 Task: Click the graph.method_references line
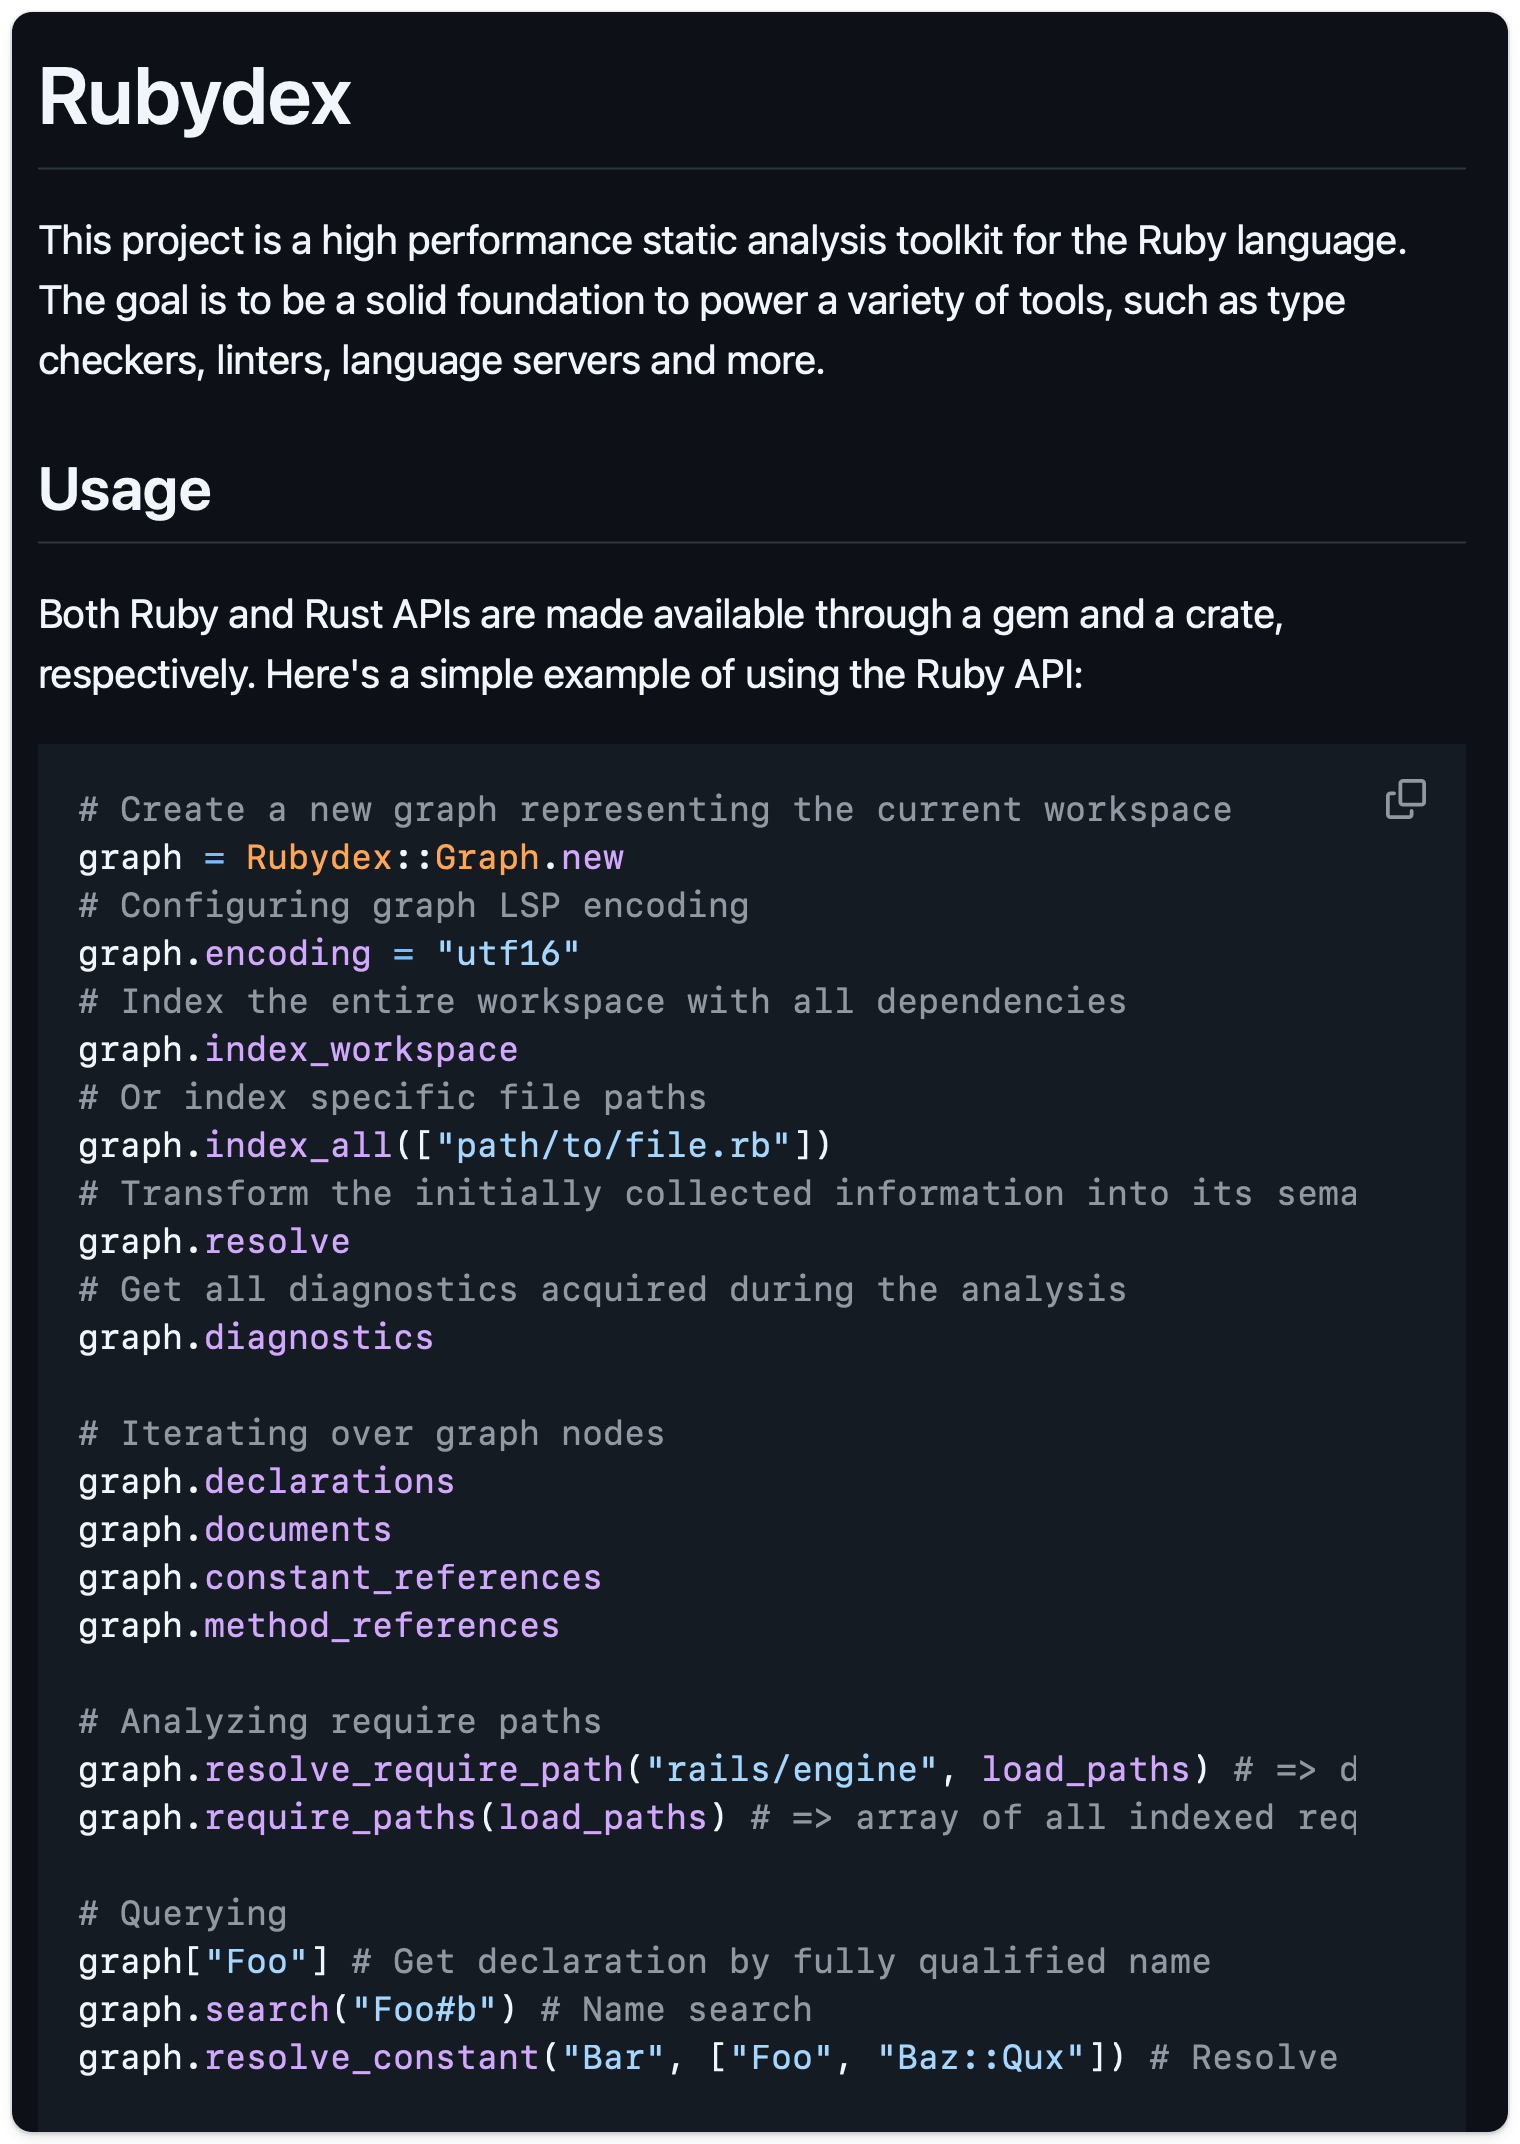[319, 1626]
